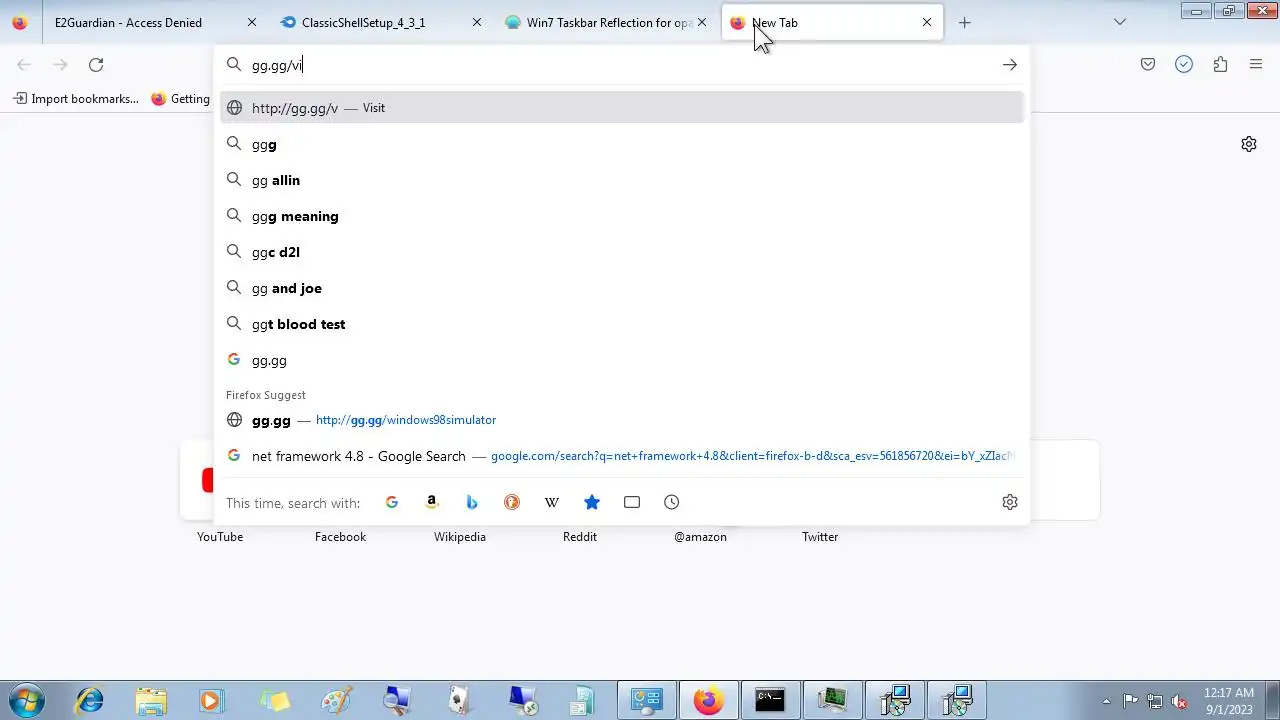Open a new tab with plus button
The image size is (1280, 720).
(x=964, y=22)
